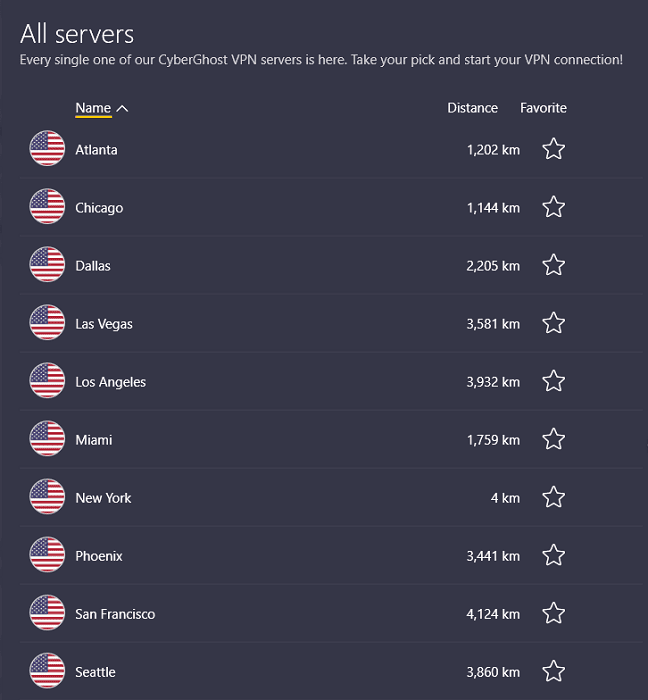Viewport: 648px width, 700px height.
Task: Sort servers by Name column
Action: (x=93, y=108)
